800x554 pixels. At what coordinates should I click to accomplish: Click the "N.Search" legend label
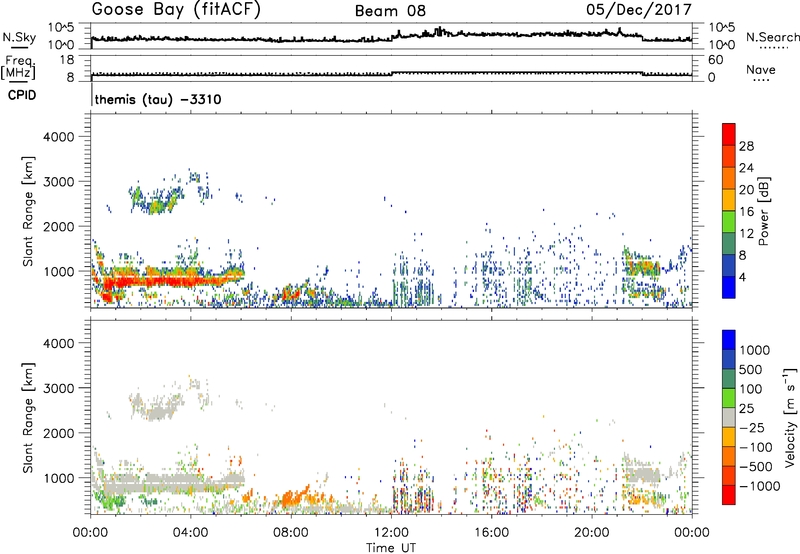coord(772,37)
